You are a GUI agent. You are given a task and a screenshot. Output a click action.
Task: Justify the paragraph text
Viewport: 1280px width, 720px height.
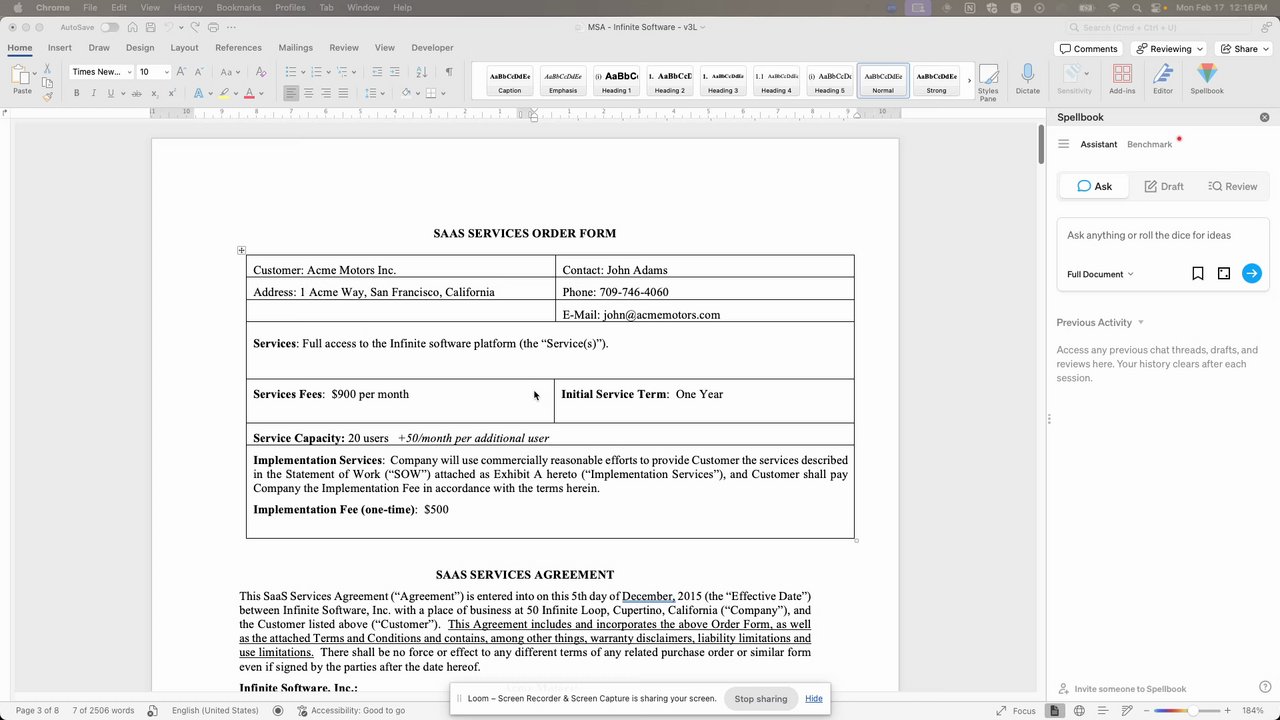tap(343, 93)
